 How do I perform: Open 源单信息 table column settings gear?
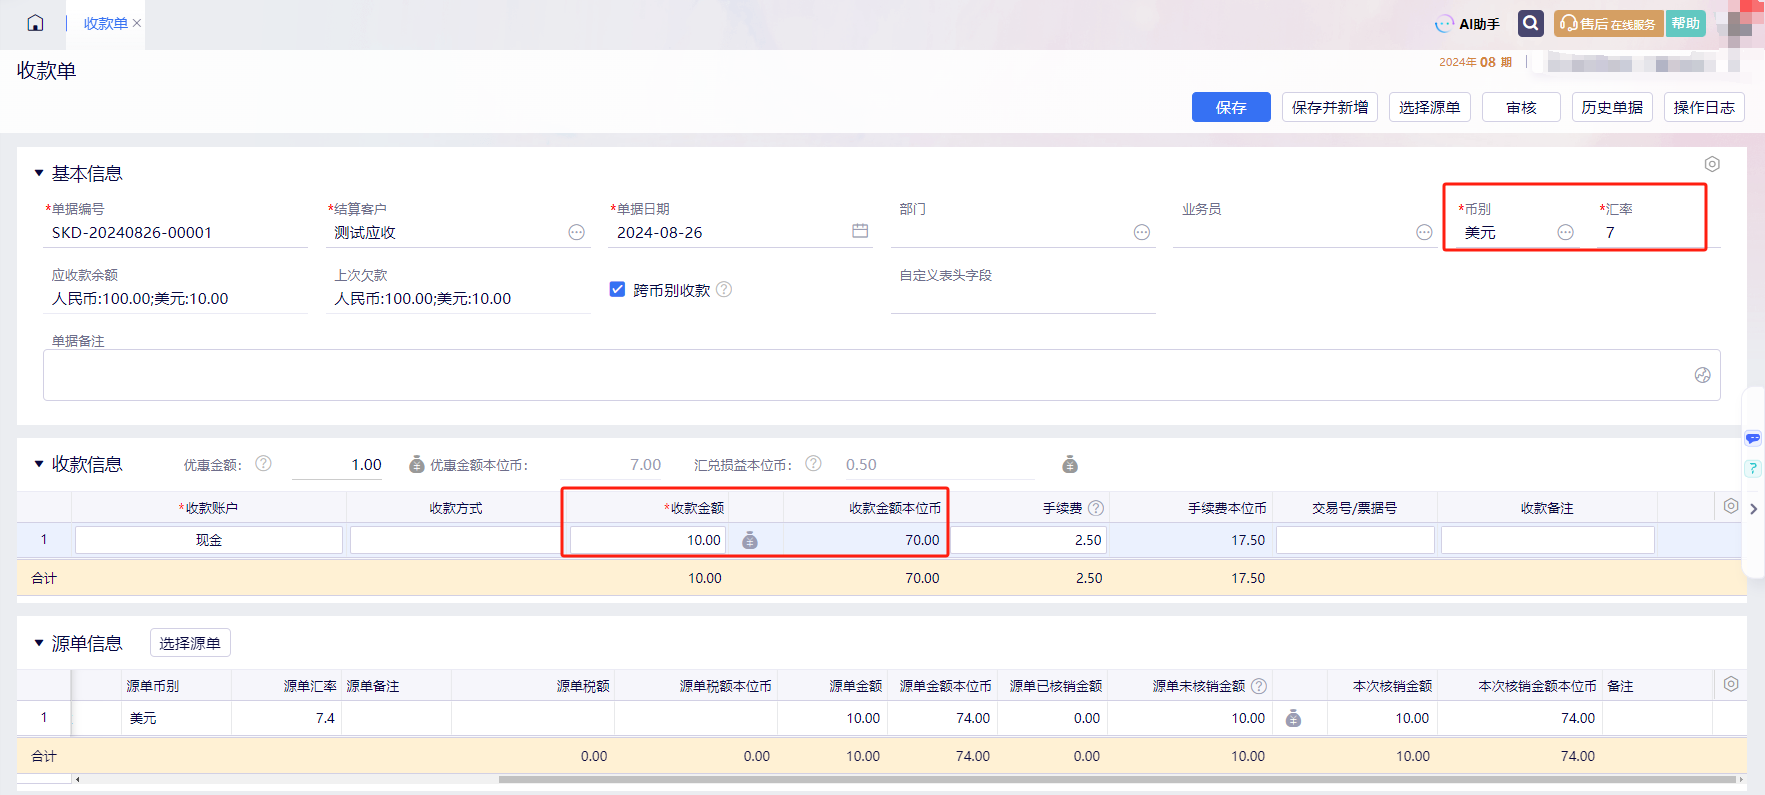click(x=1731, y=684)
